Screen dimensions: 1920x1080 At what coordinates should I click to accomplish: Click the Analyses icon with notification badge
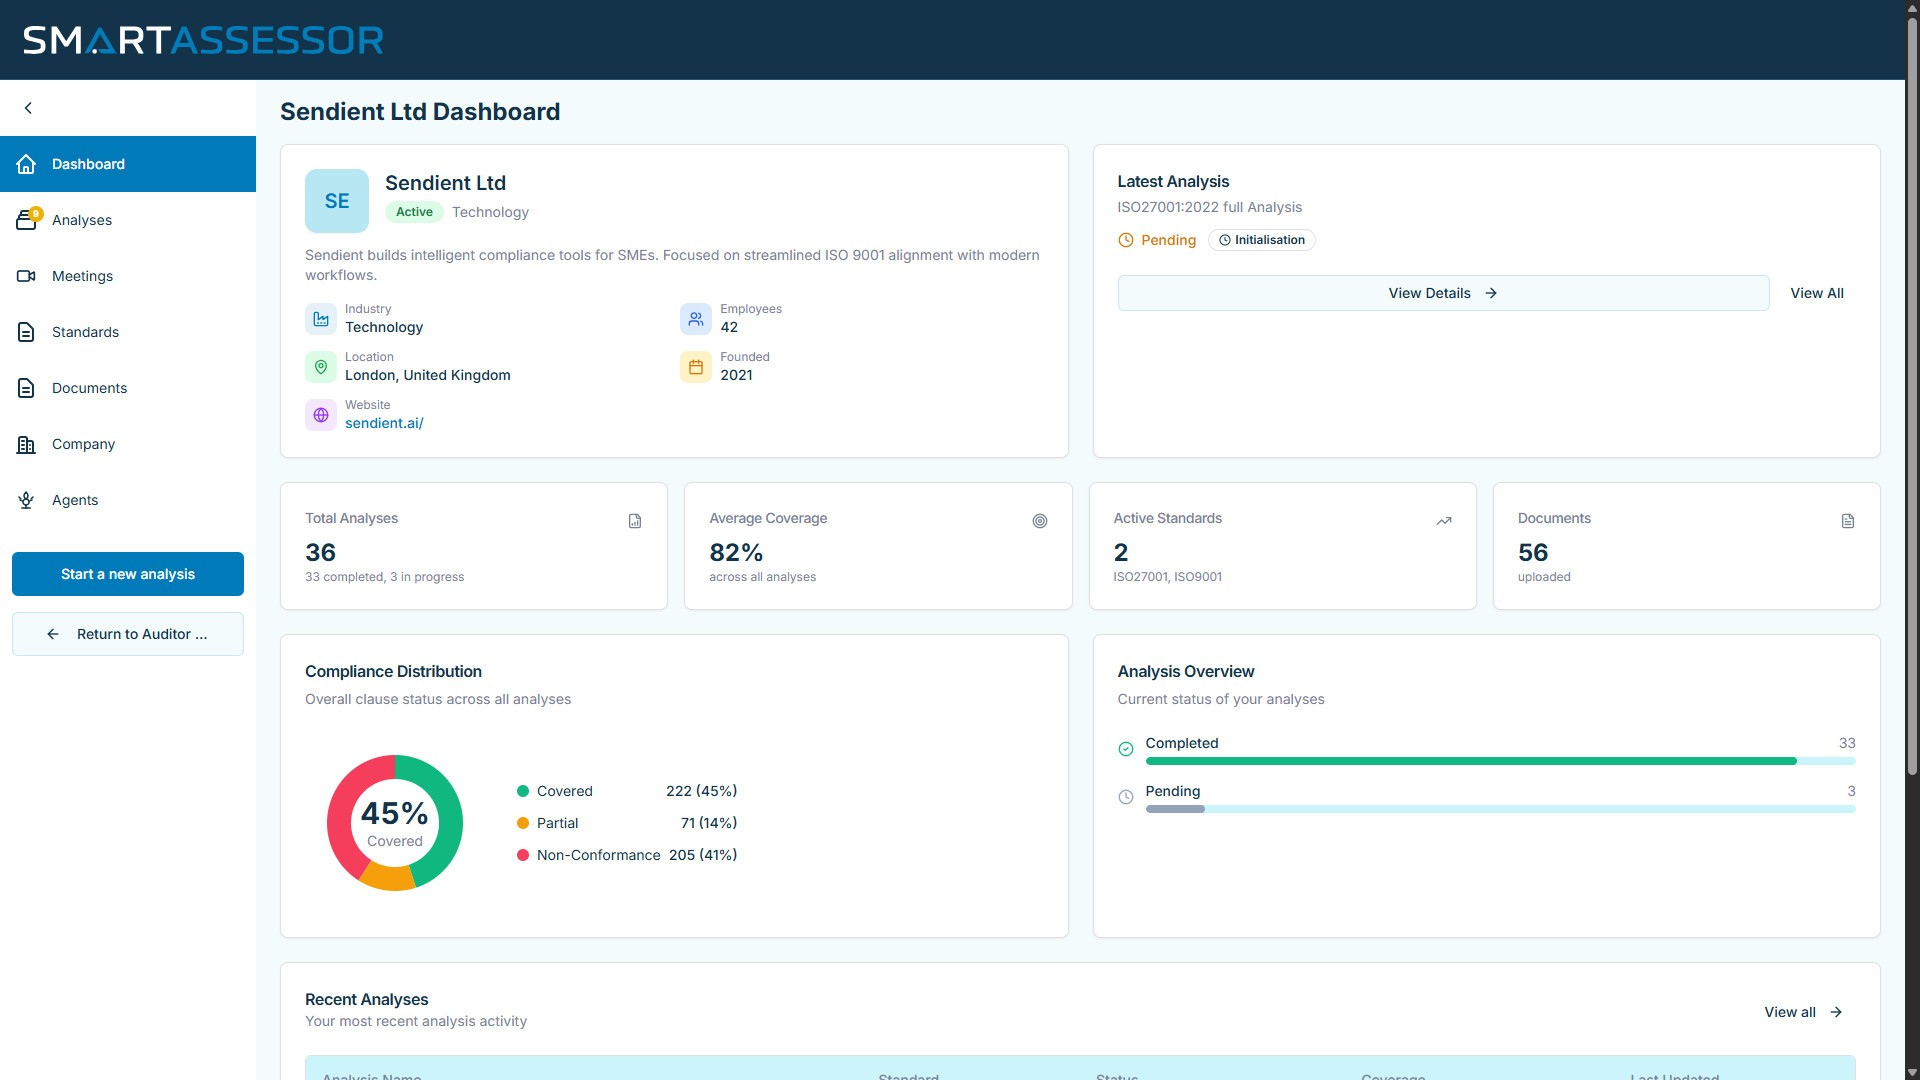pyautogui.click(x=27, y=220)
